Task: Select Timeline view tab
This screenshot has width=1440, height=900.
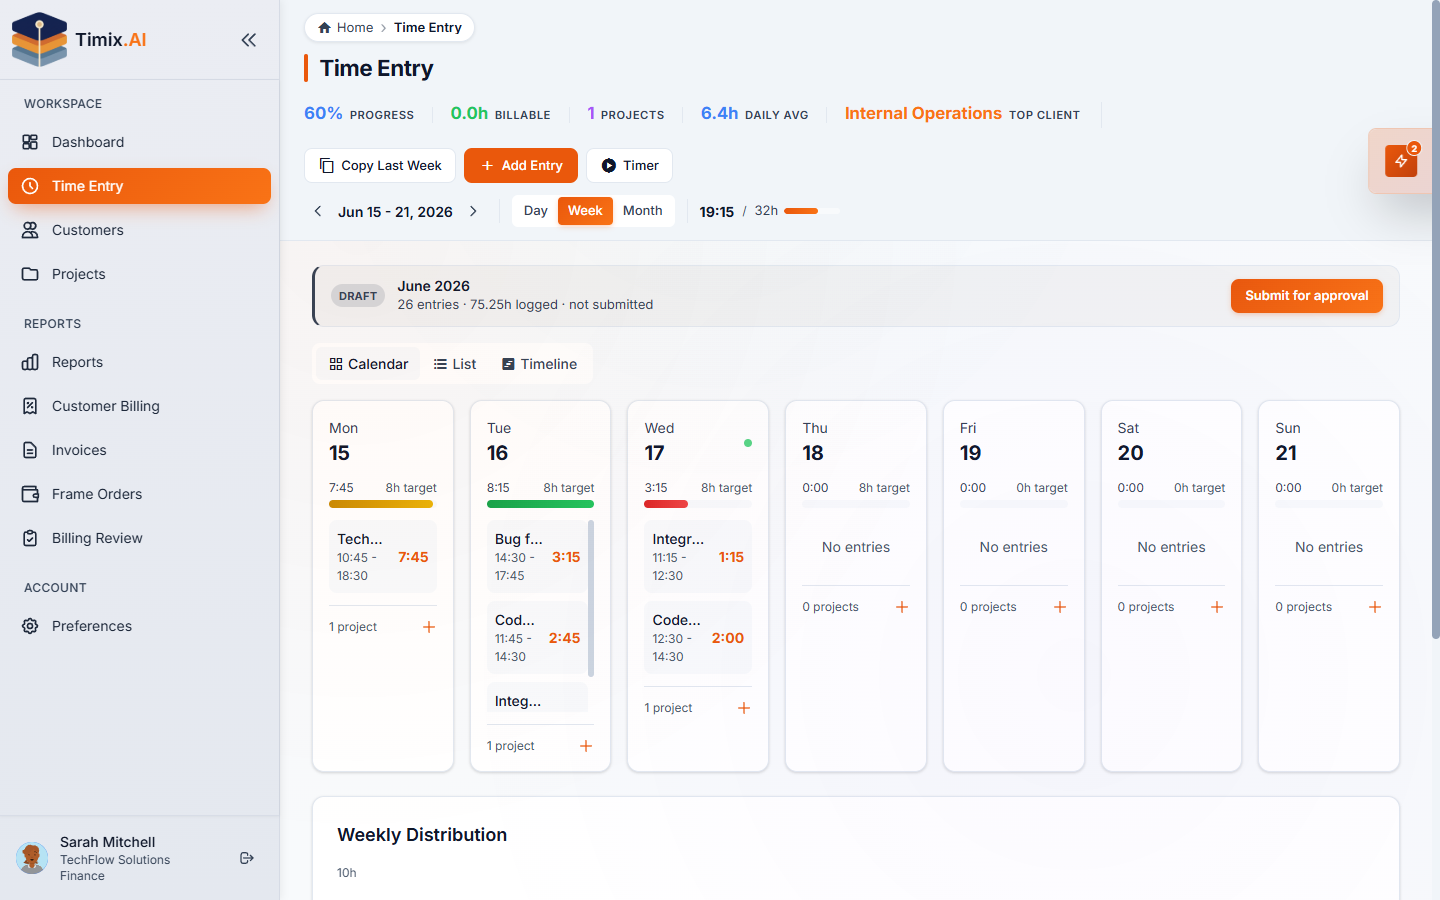Action: tap(539, 364)
